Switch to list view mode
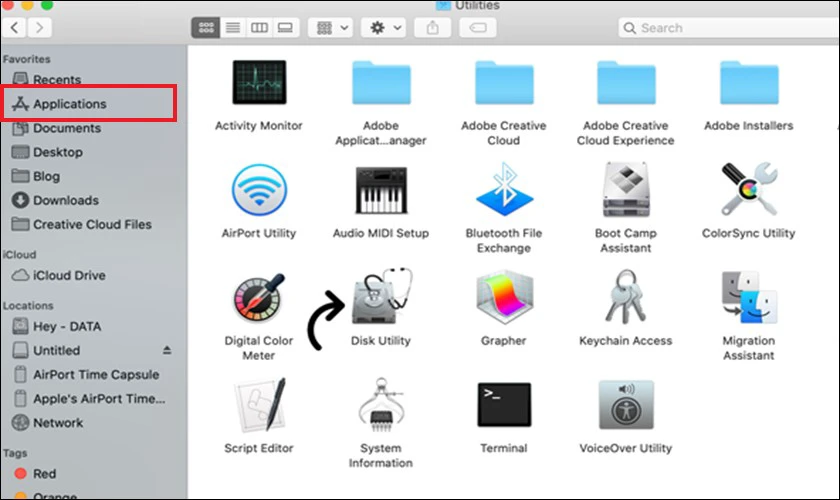840x500 pixels. [x=233, y=28]
